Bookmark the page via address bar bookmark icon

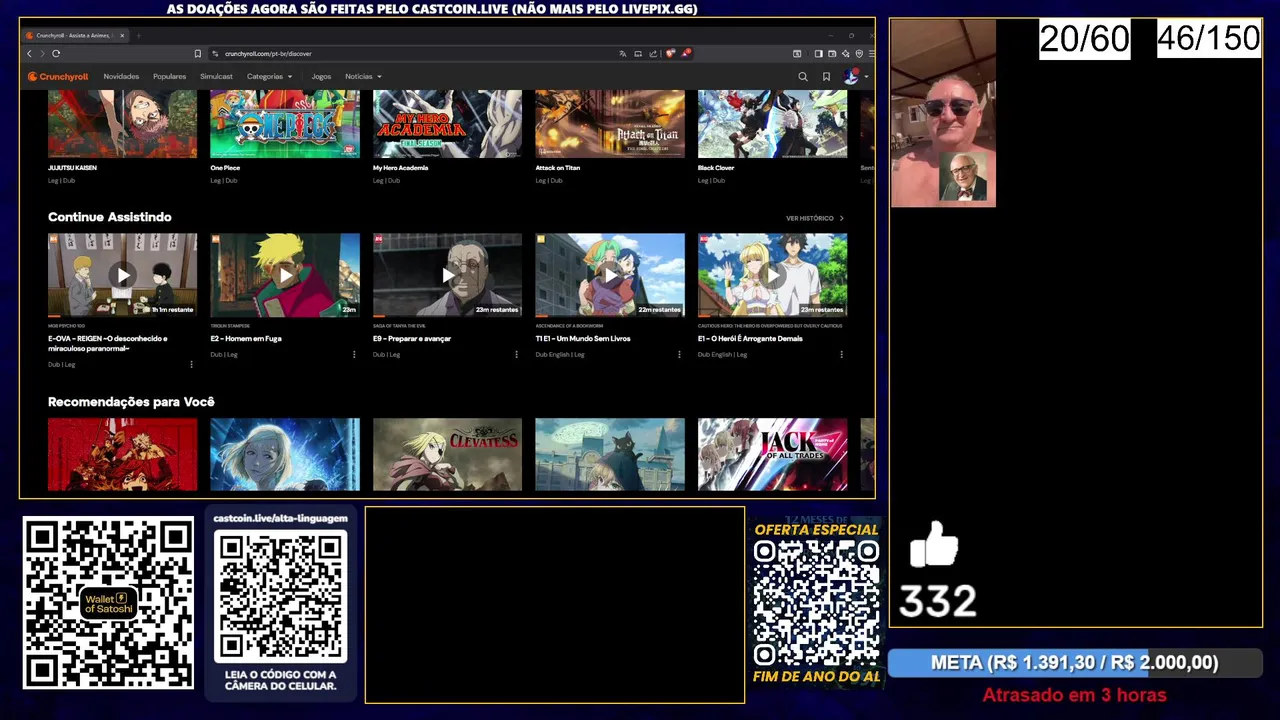[198, 53]
